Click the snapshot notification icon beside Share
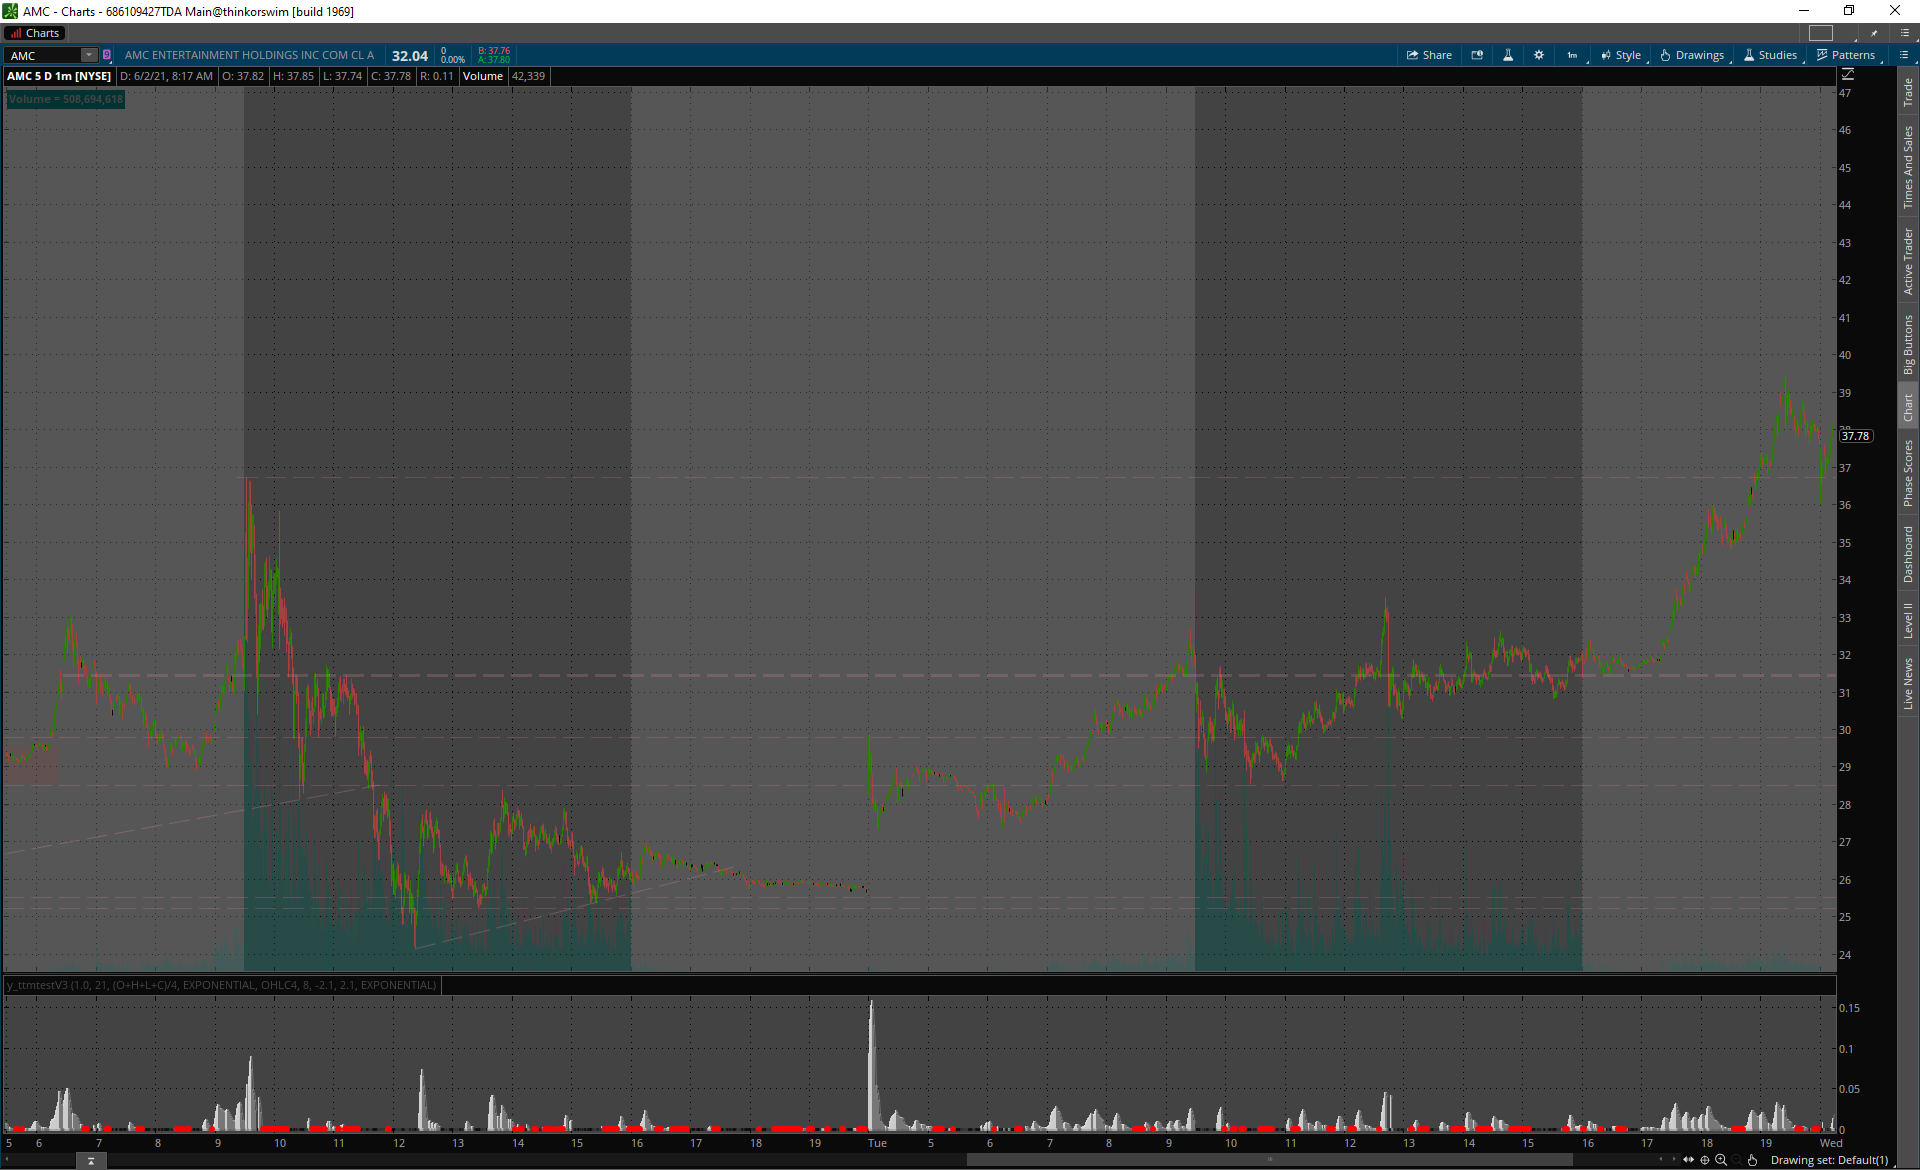Screen dimensions: 1920x1170 click(1477, 55)
